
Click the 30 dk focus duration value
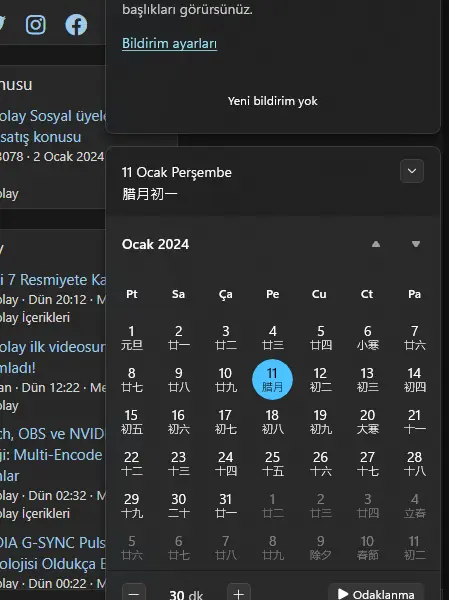coord(186,595)
